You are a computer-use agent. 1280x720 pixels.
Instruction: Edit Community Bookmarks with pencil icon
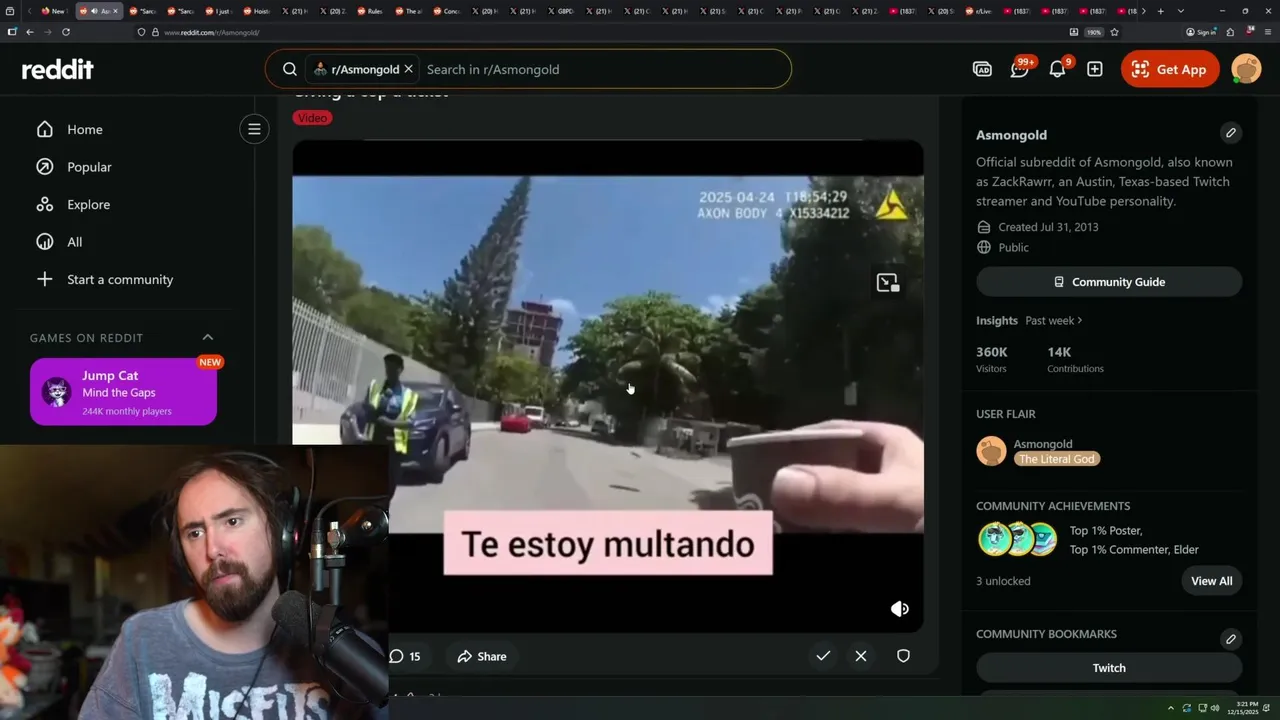(x=1231, y=638)
